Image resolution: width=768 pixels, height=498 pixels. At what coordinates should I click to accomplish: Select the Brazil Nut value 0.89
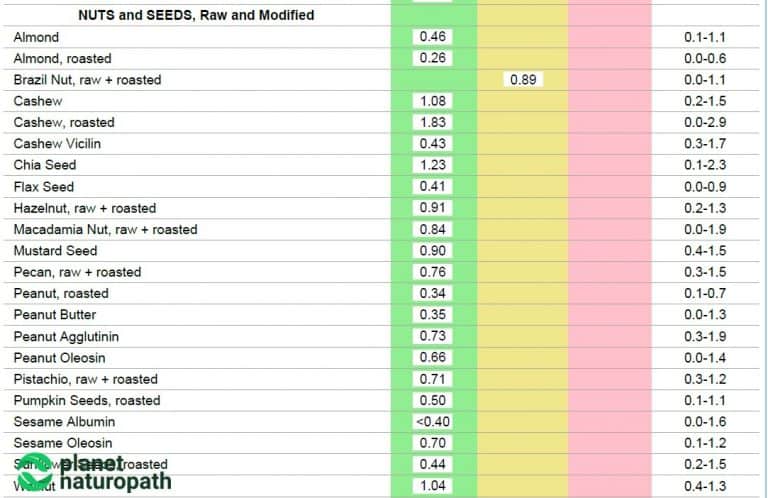pos(523,80)
